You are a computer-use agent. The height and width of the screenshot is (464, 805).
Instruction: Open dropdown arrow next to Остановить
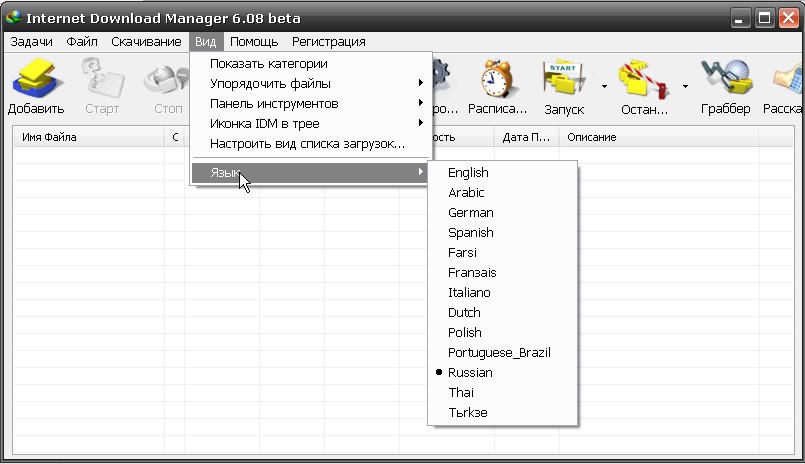point(685,86)
